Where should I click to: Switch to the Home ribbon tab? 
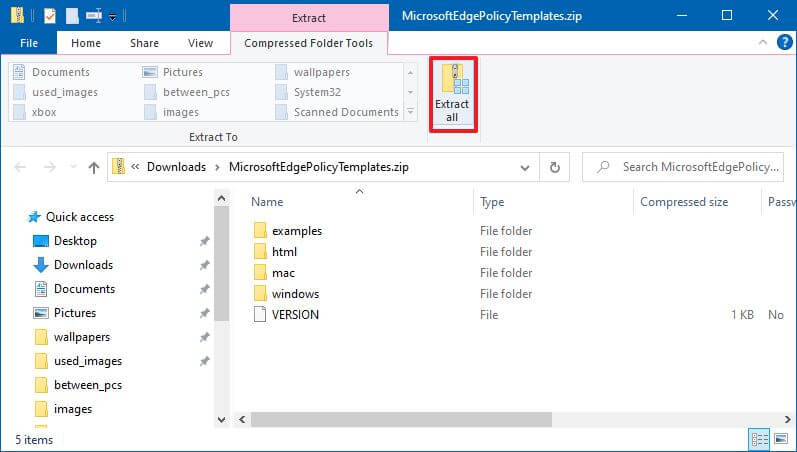(85, 43)
